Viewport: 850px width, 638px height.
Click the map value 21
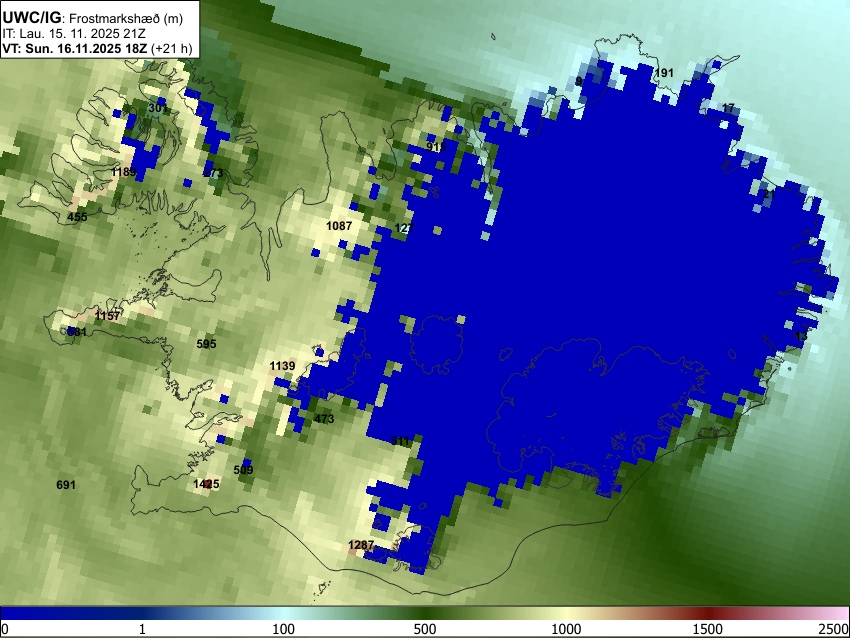point(769,194)
